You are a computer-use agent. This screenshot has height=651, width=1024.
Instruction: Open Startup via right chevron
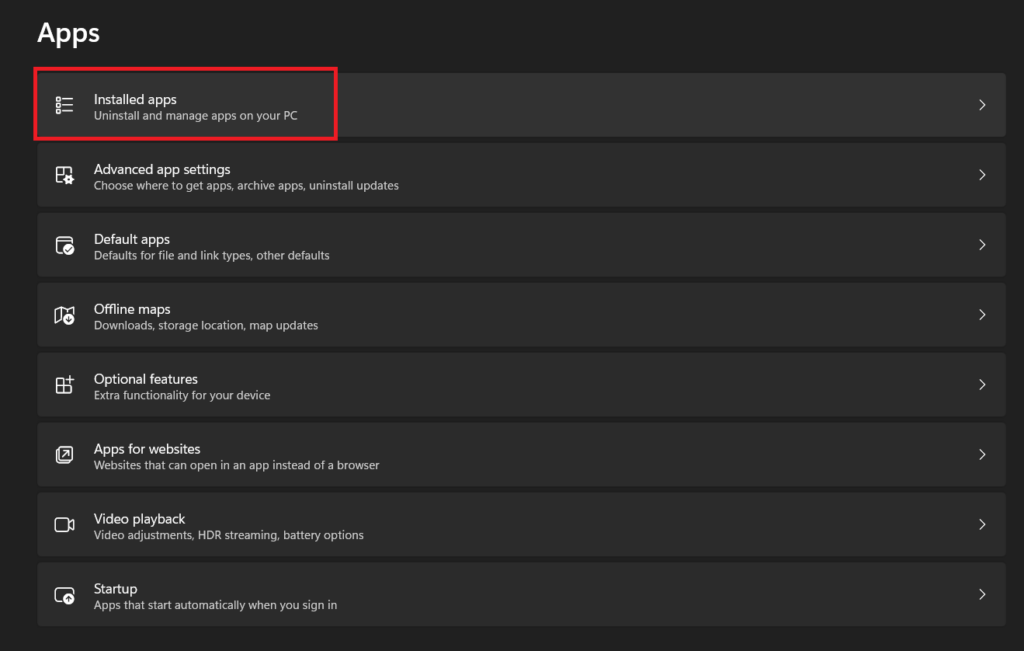point(982,594)
